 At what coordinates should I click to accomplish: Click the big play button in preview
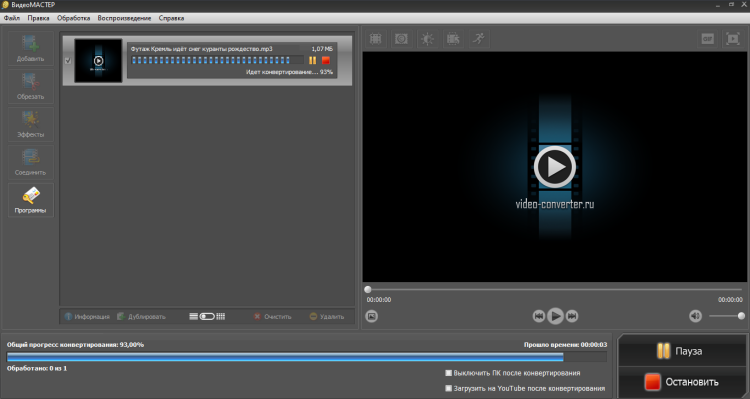pos(555,166)
